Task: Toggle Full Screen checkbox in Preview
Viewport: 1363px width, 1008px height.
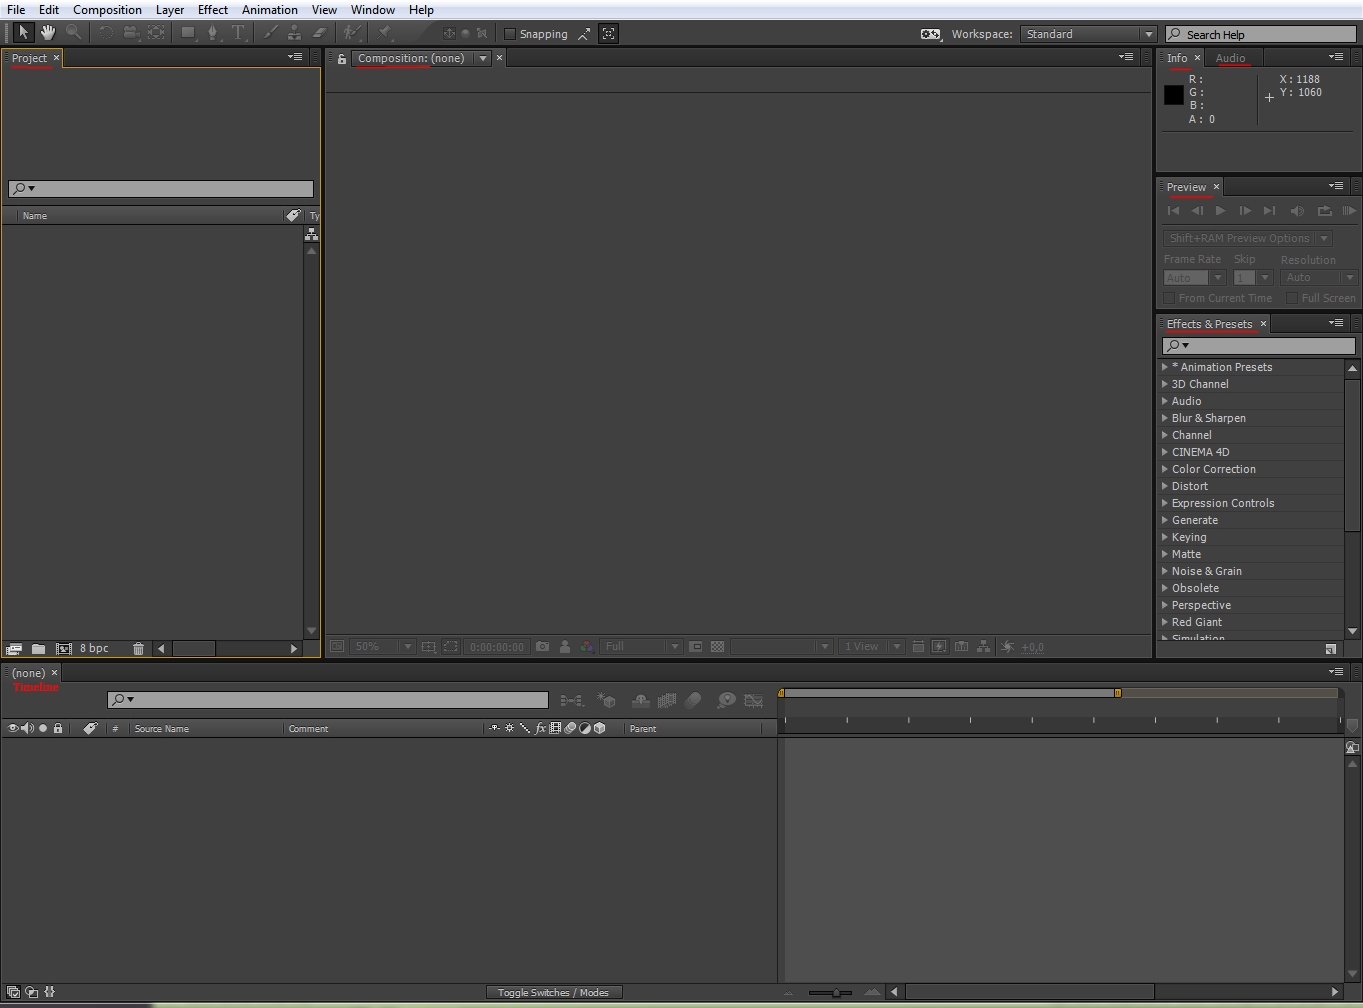Action: (x=1292, y=298)
